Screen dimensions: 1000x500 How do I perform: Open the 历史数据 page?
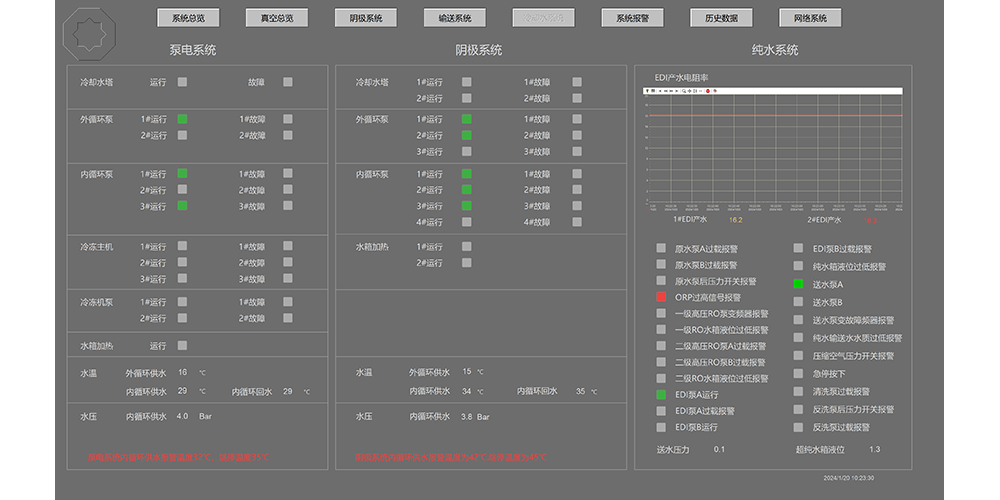[x=721, y=18]
